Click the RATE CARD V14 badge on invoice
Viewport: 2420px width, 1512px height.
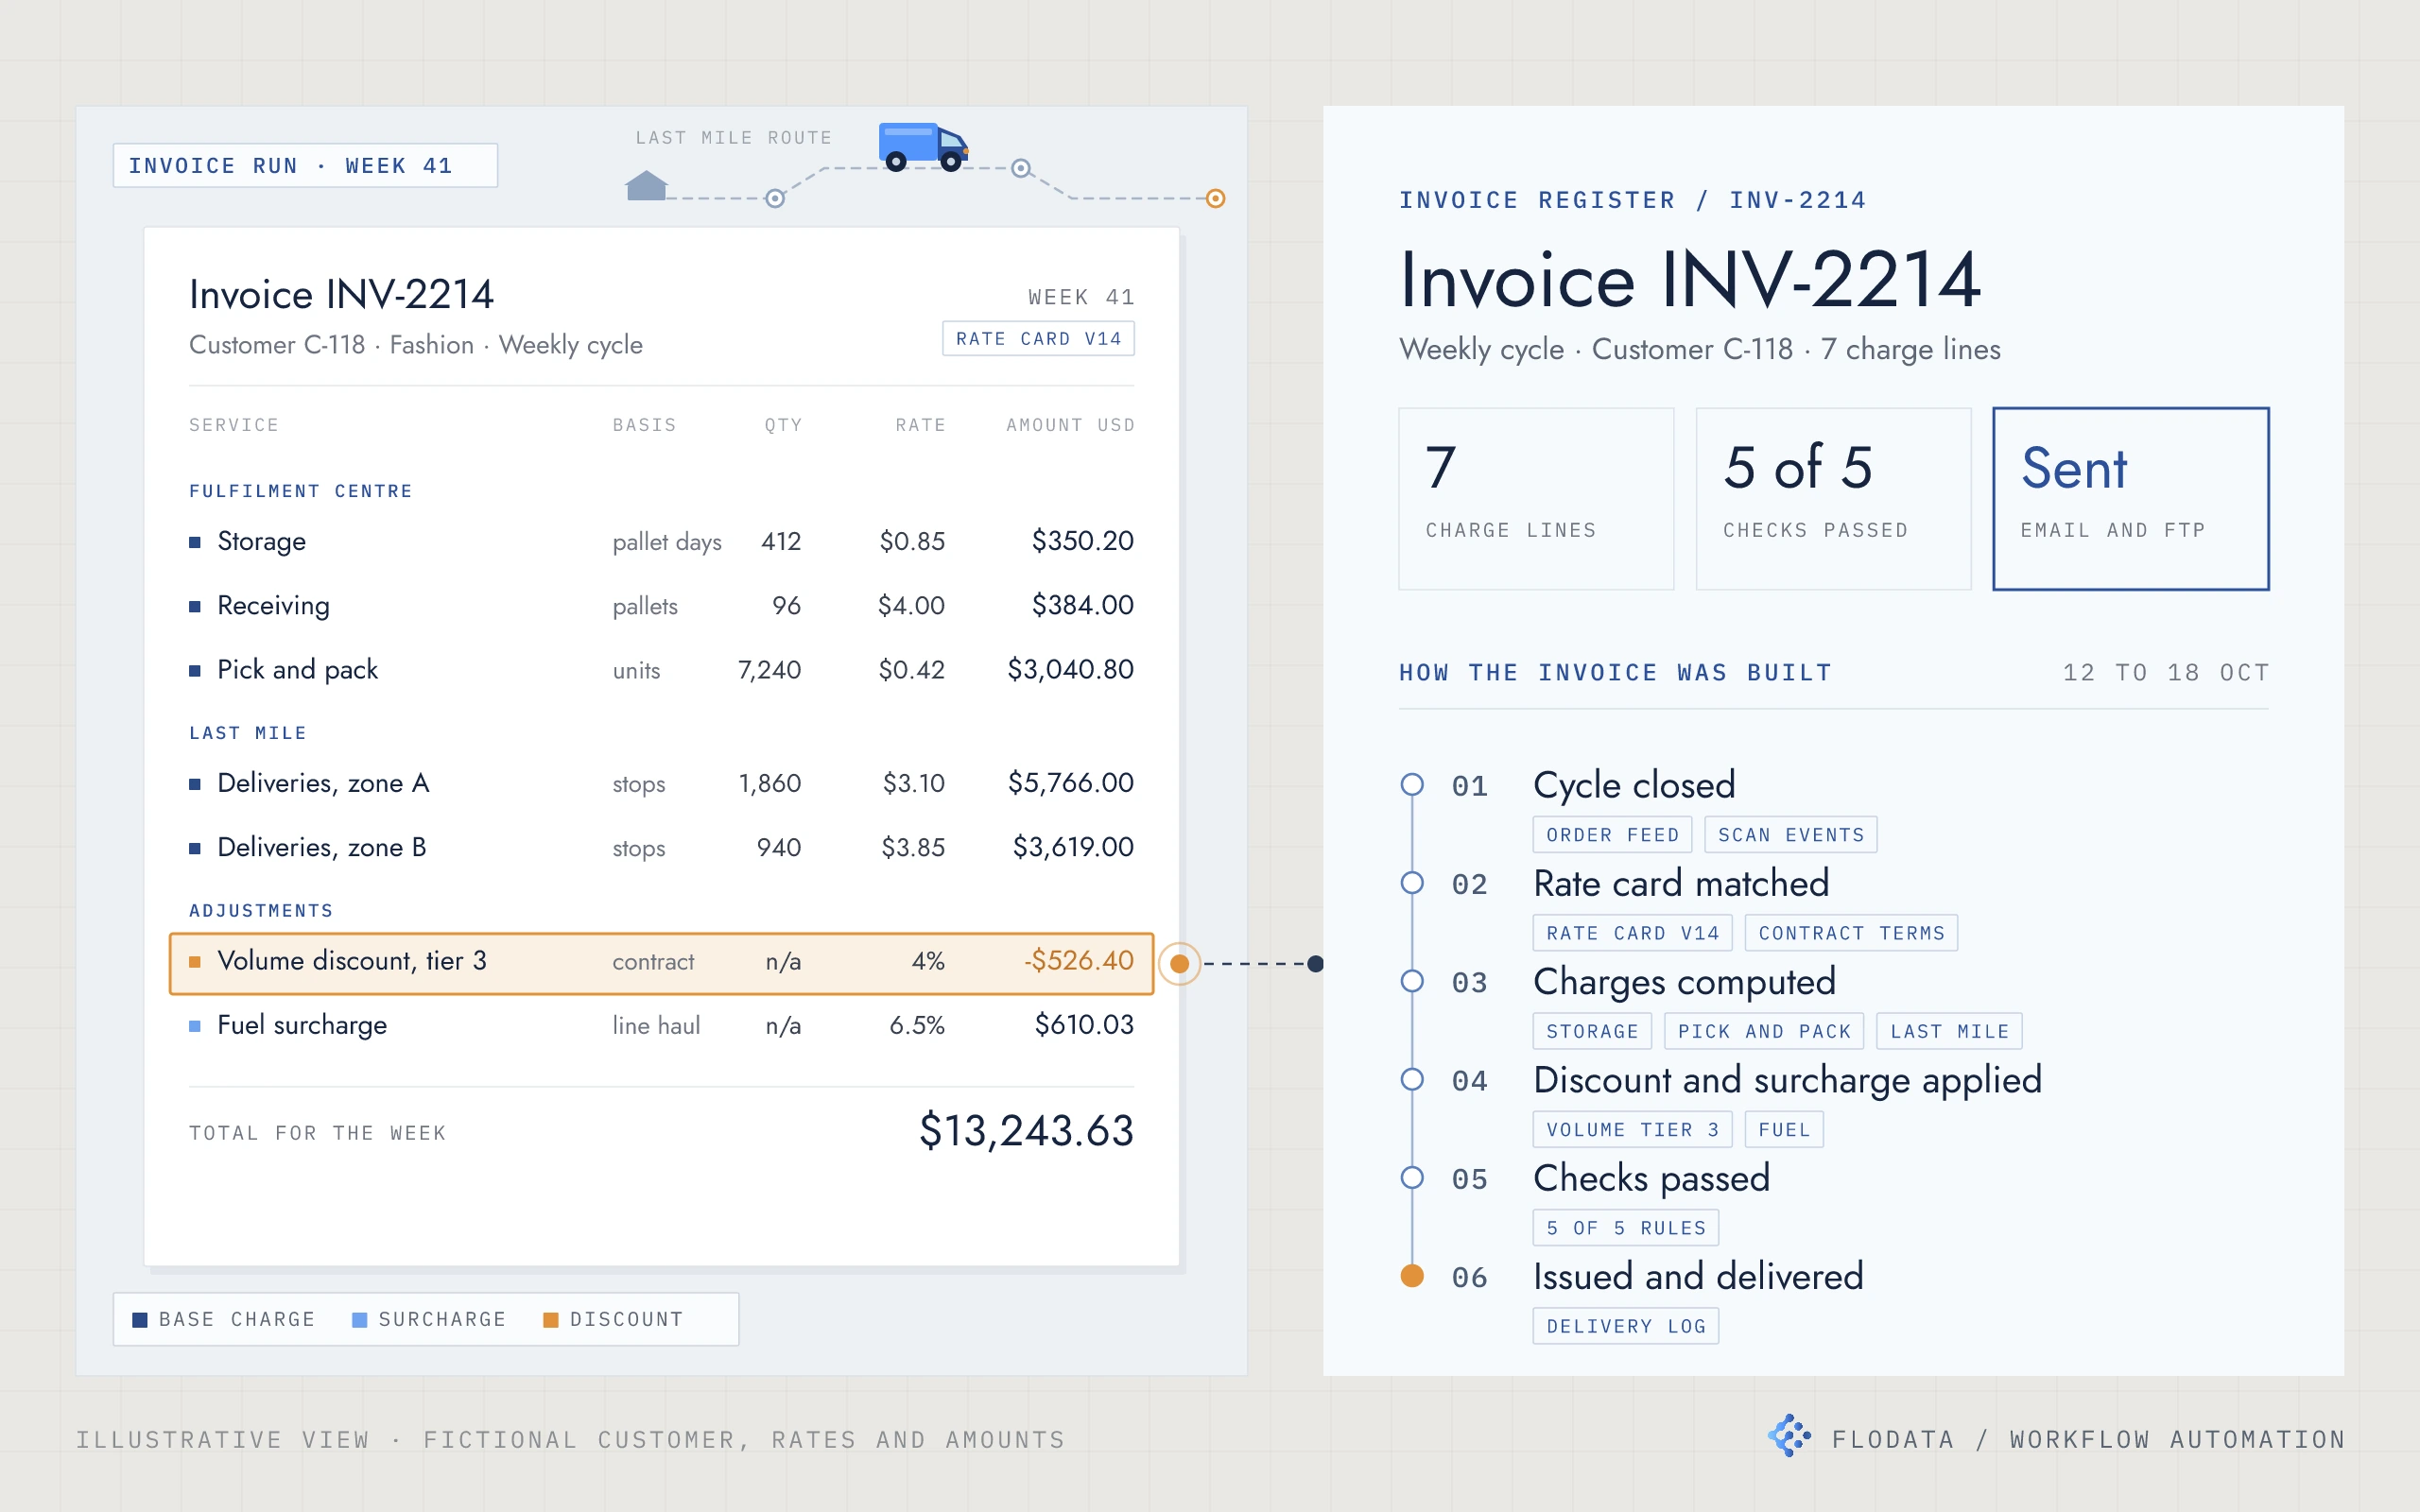pyautogui.click(x=1038, y=339)
